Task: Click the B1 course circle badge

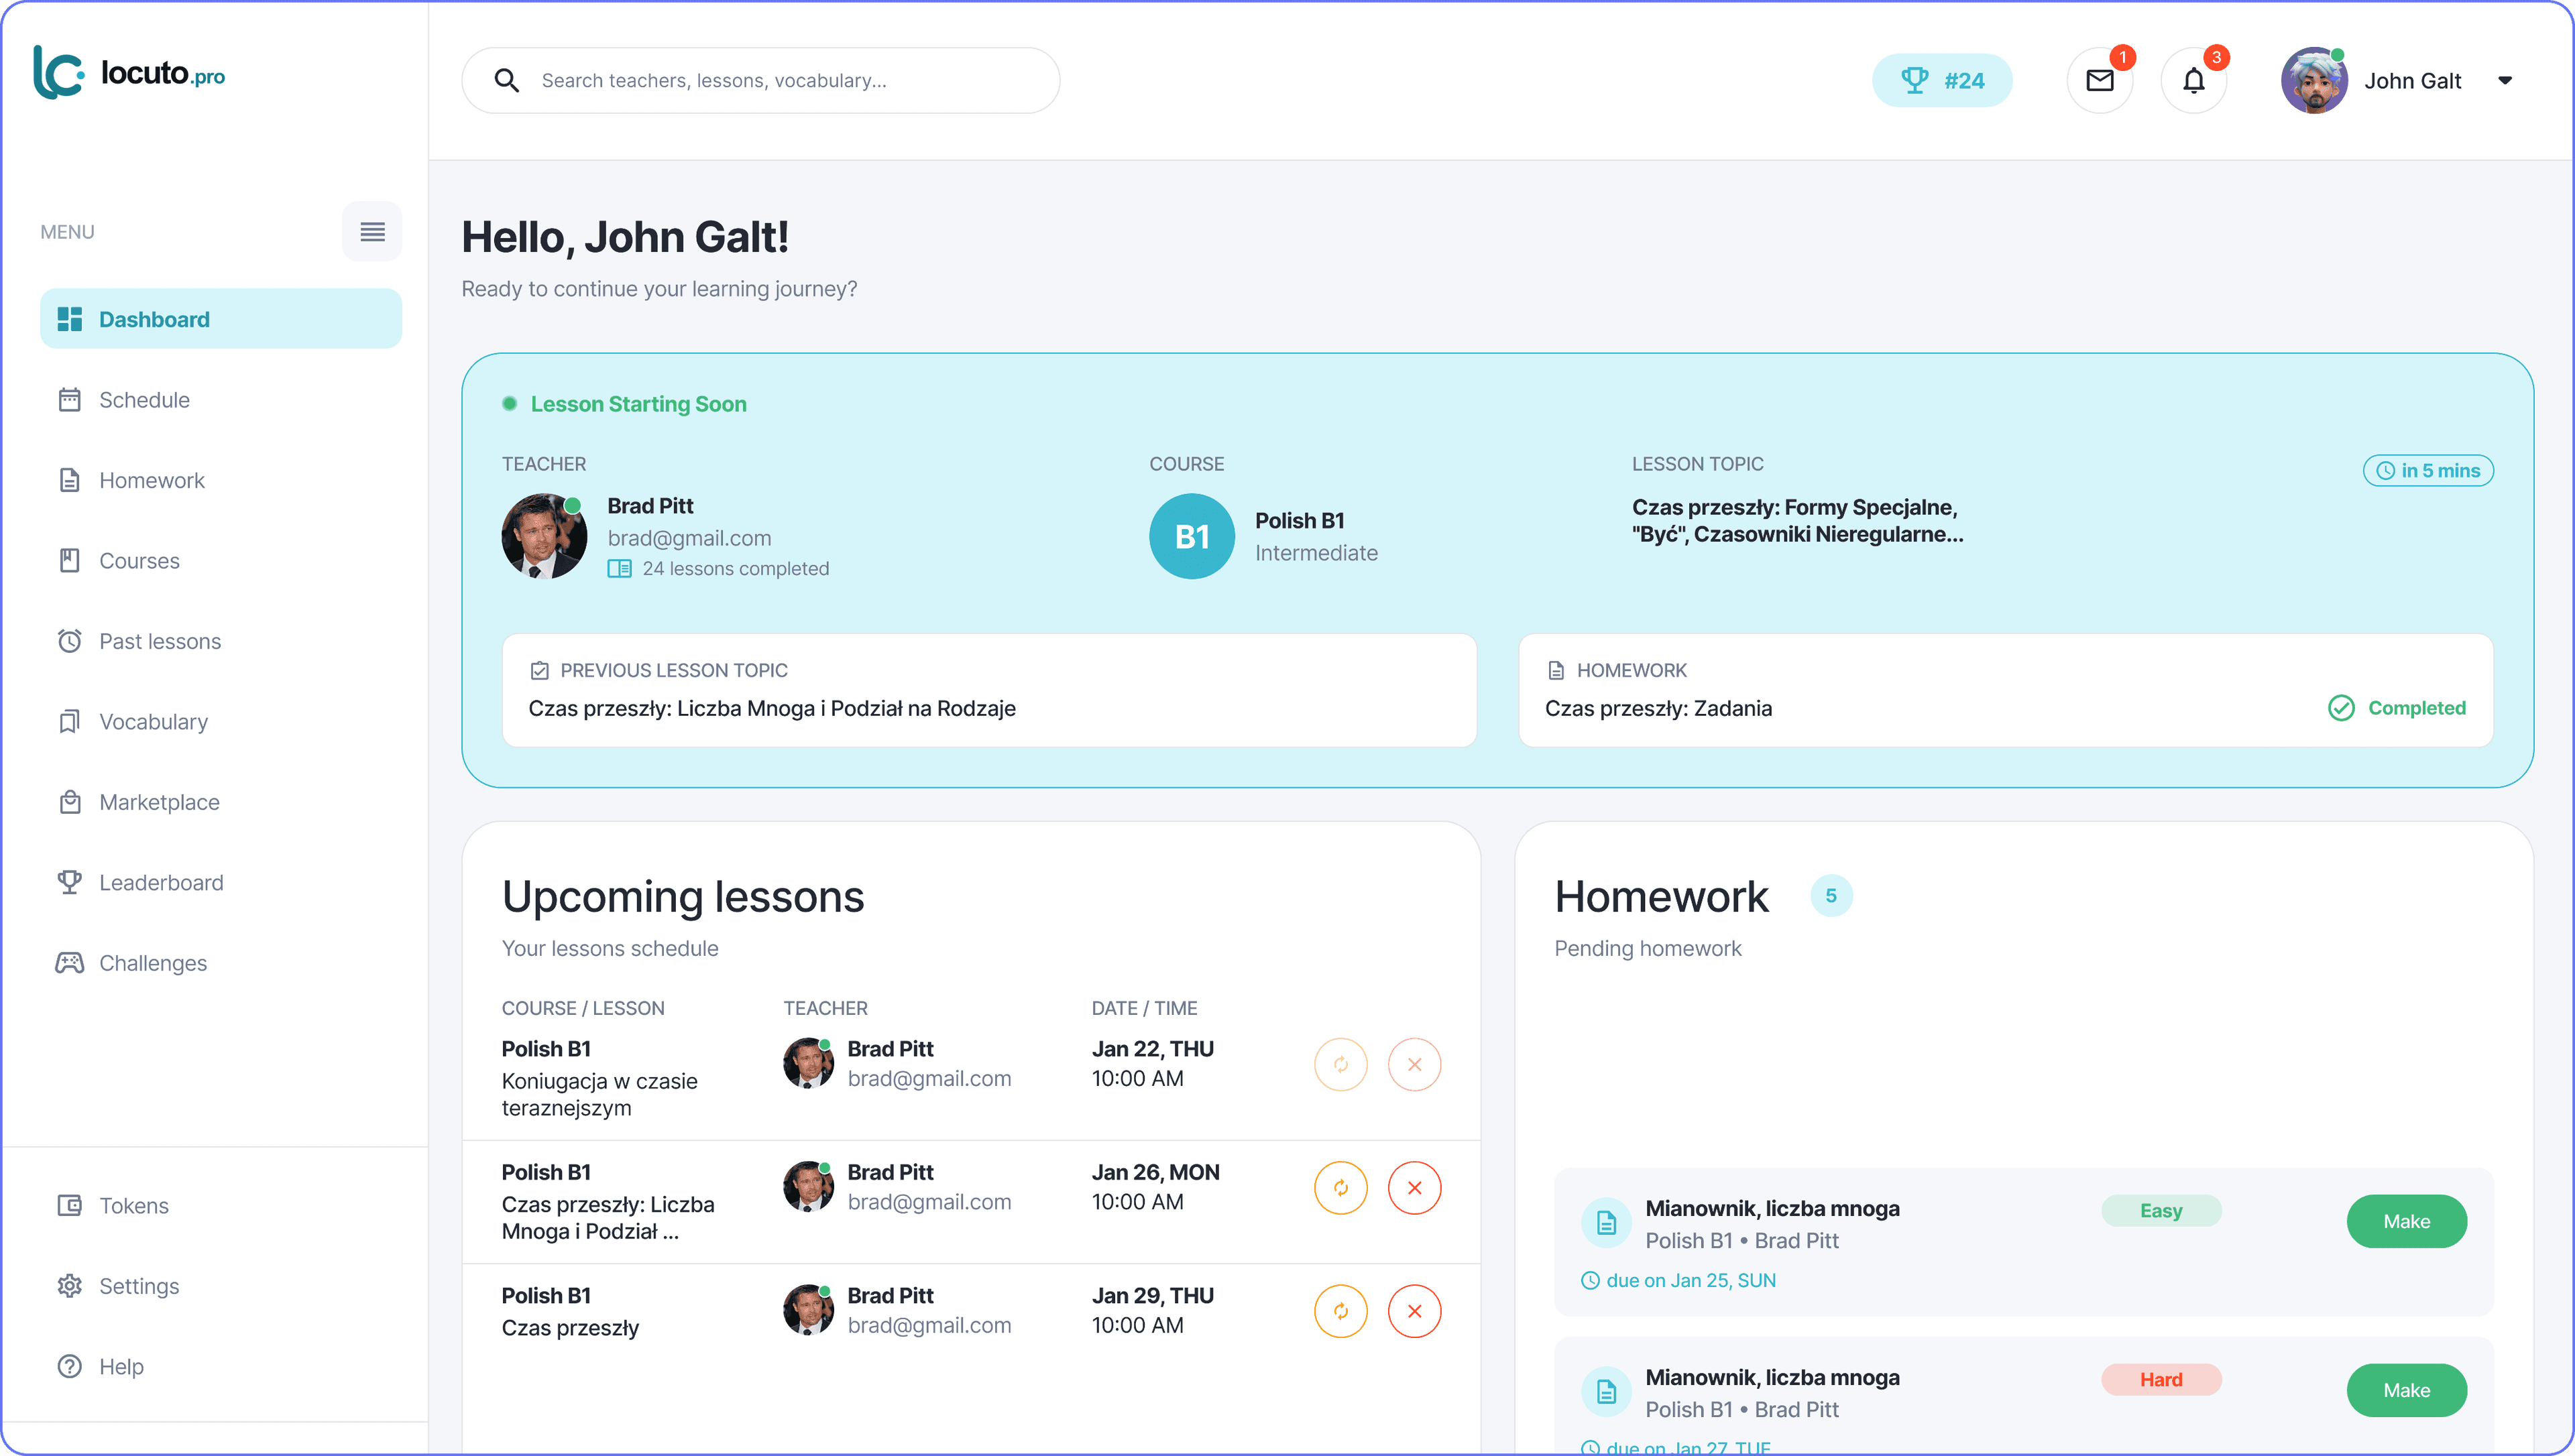Action: (1192, 536)
